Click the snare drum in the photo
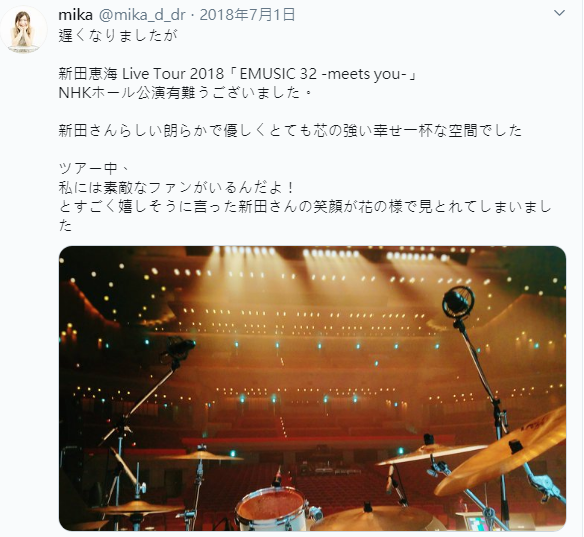The height and width of the screenshot is (537, 584). (x=273, y=509)
